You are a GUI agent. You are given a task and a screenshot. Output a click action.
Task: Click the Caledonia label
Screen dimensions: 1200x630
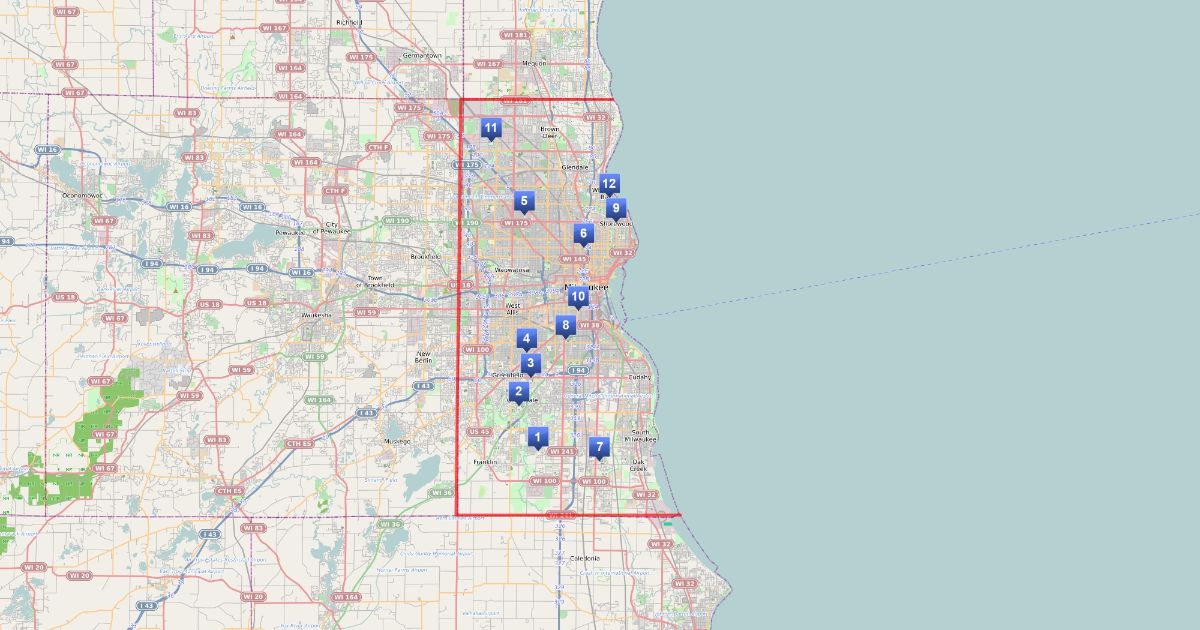(584, 558)
